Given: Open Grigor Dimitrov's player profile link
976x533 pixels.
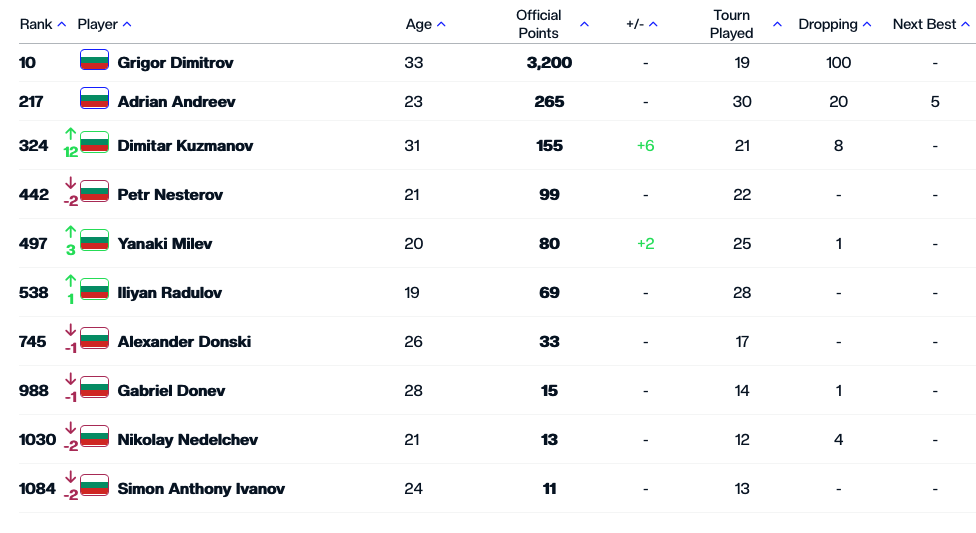Looking at the screenshot, I should pyautogui.click(x=175, y=62).
